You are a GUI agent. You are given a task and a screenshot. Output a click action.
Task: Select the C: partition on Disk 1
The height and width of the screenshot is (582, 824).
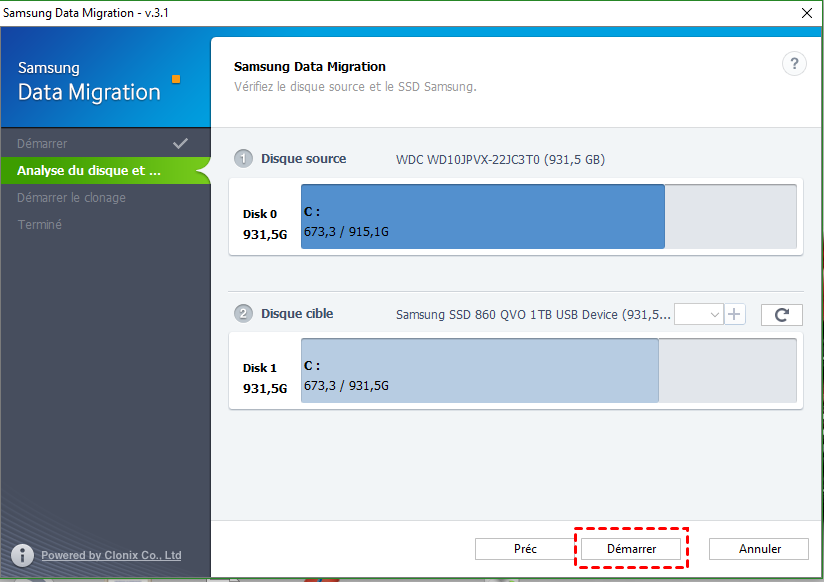pos(480,371)
